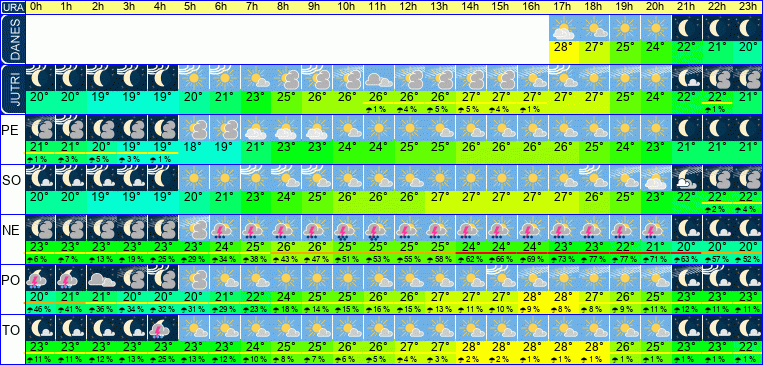Select the PO day row label
763x365 pixels.
pyautogui.click(x=10, y=281)
